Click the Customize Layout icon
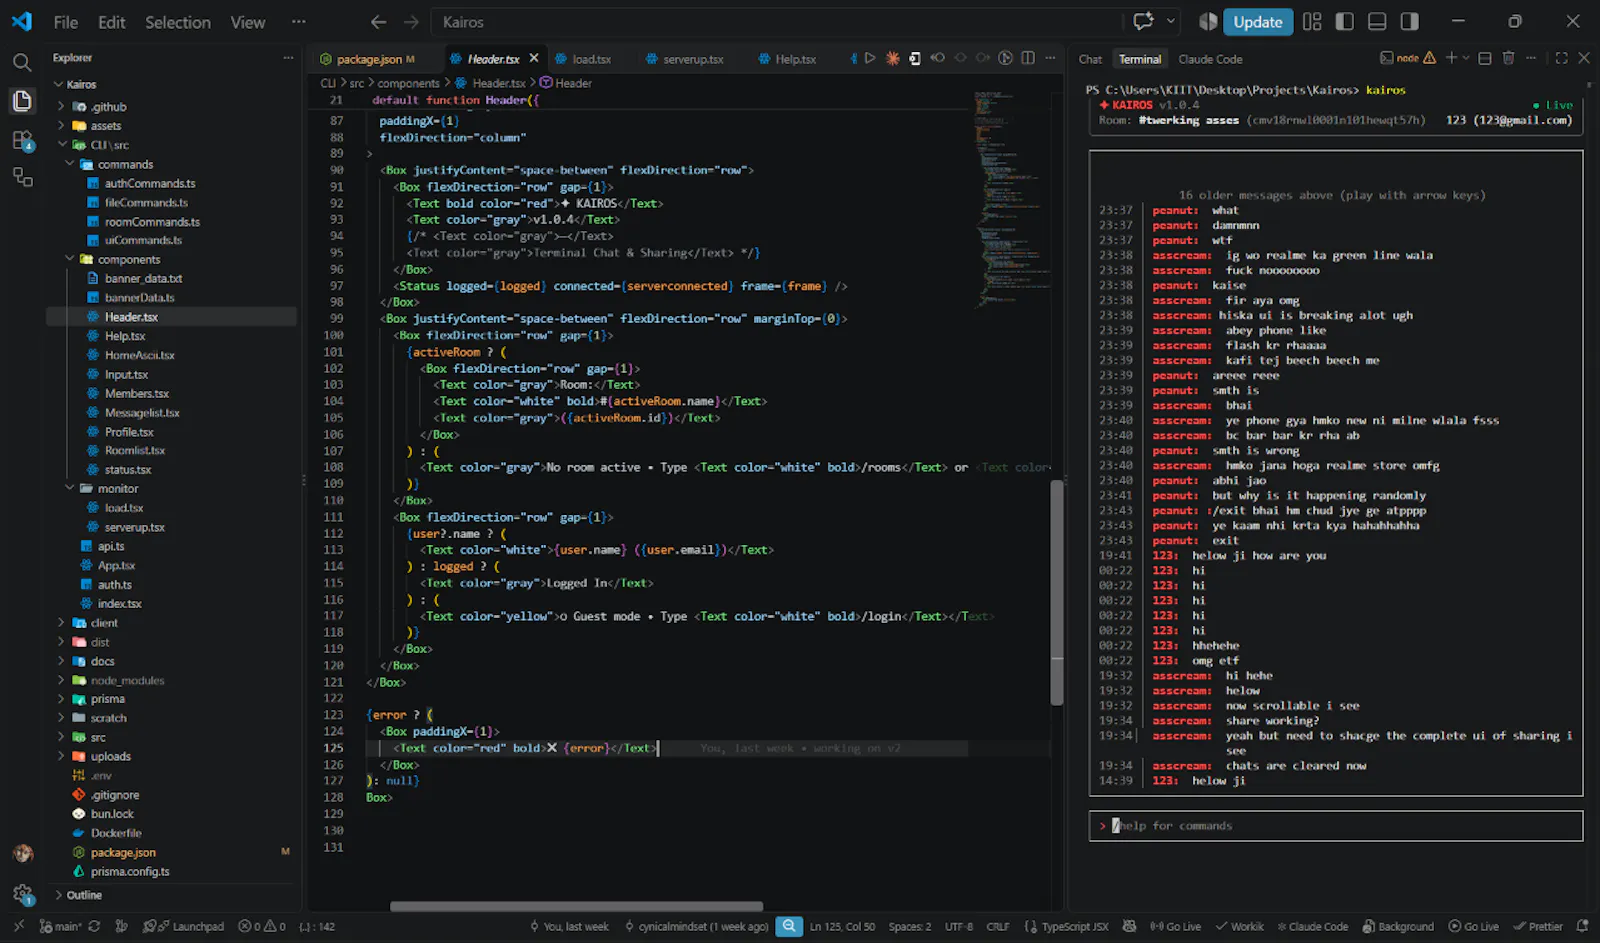1600x943 pixels. coord(1313,21)
